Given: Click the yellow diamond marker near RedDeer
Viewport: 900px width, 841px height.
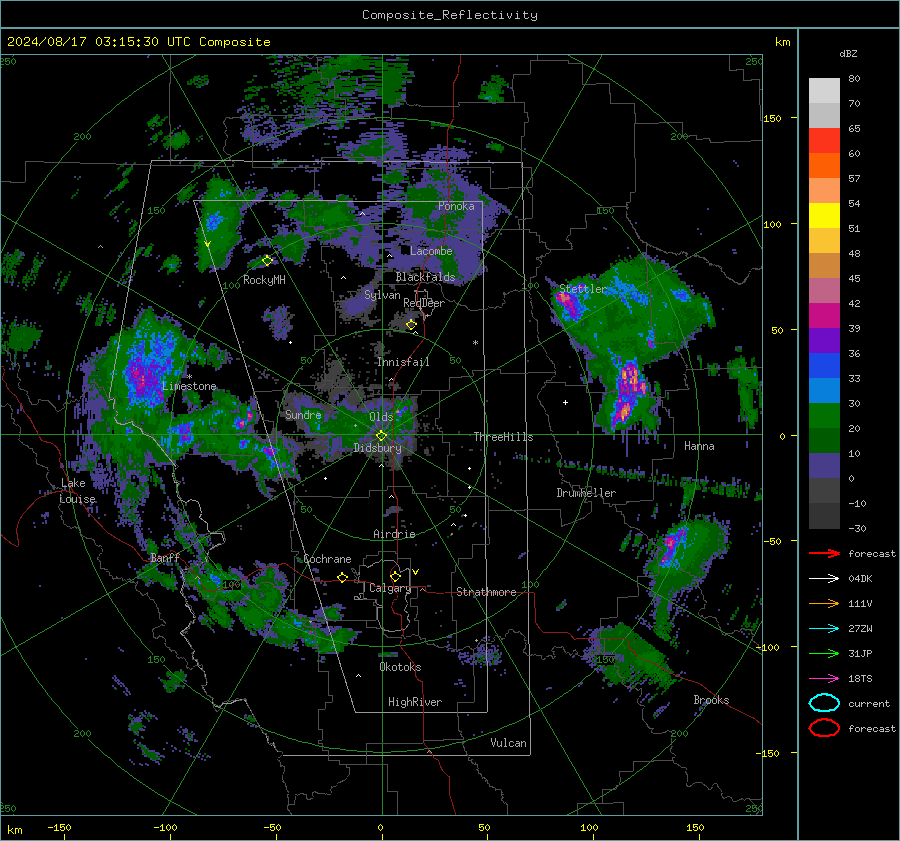Looking at the screenshot, I should click(x=411, y=325).
